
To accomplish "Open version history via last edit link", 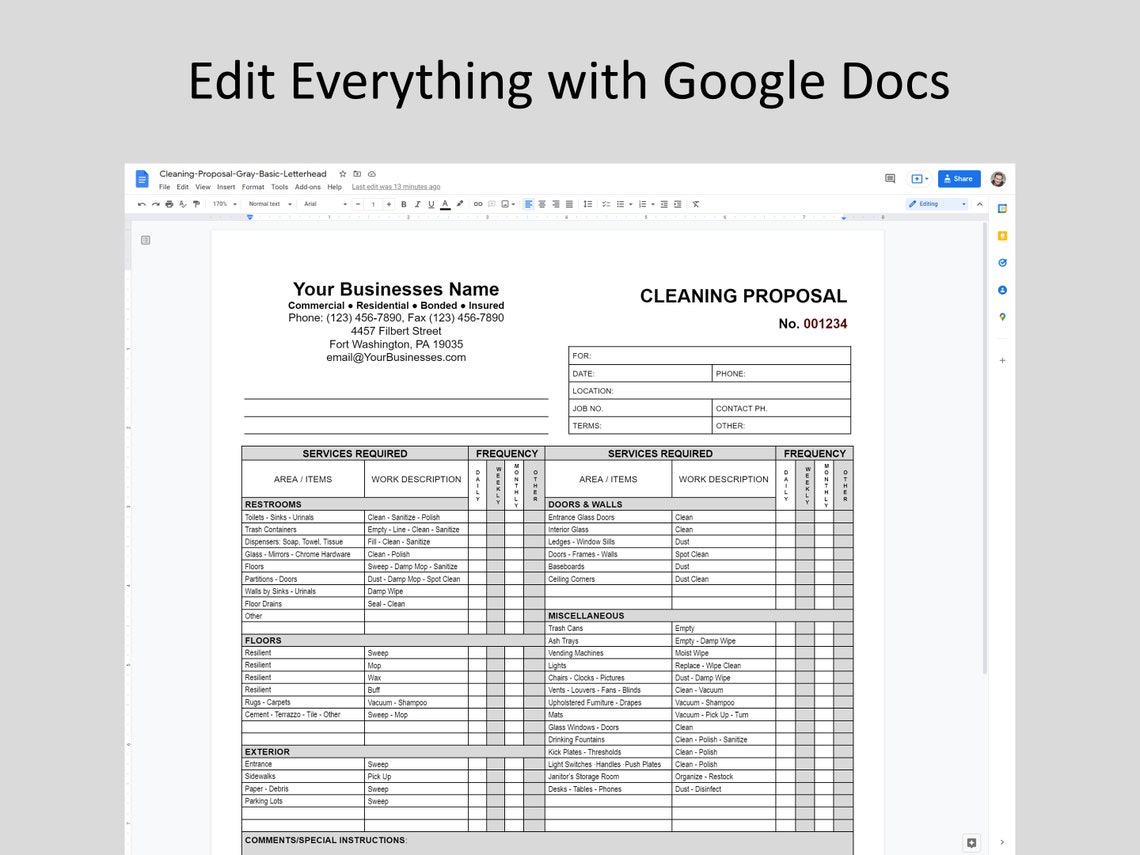I will (x=397, y=186).
